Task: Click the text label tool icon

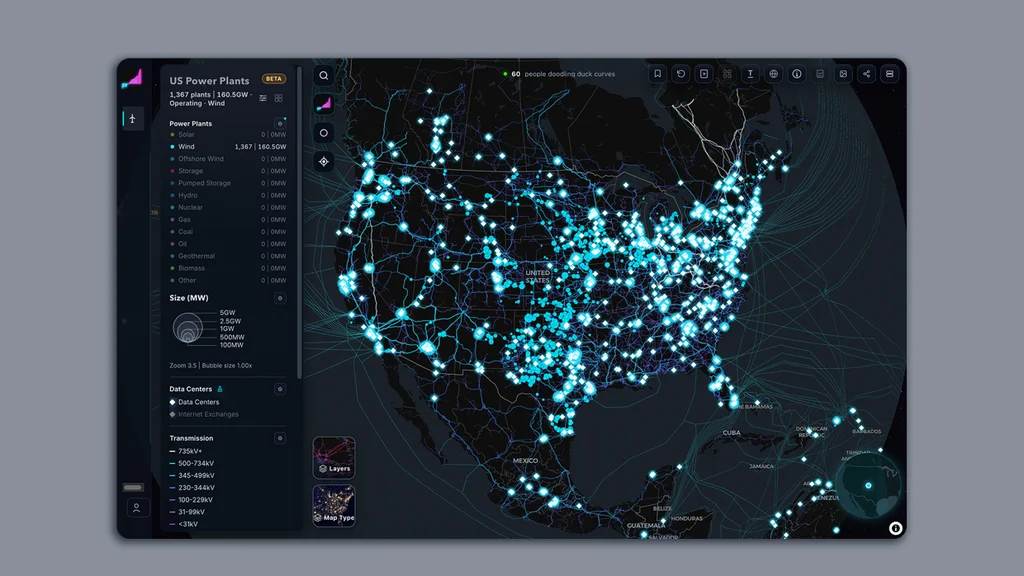Action: pos(750,74)
